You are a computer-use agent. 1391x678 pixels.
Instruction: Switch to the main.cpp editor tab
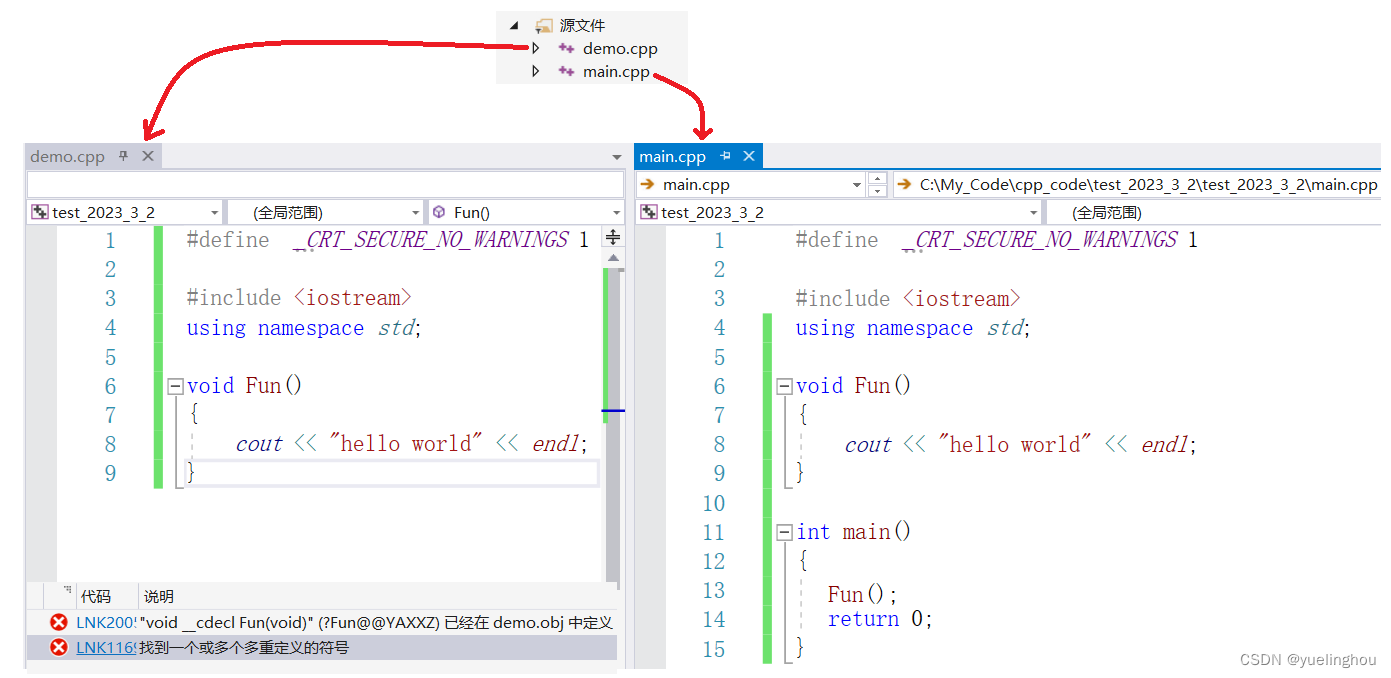tap(672, 156)
